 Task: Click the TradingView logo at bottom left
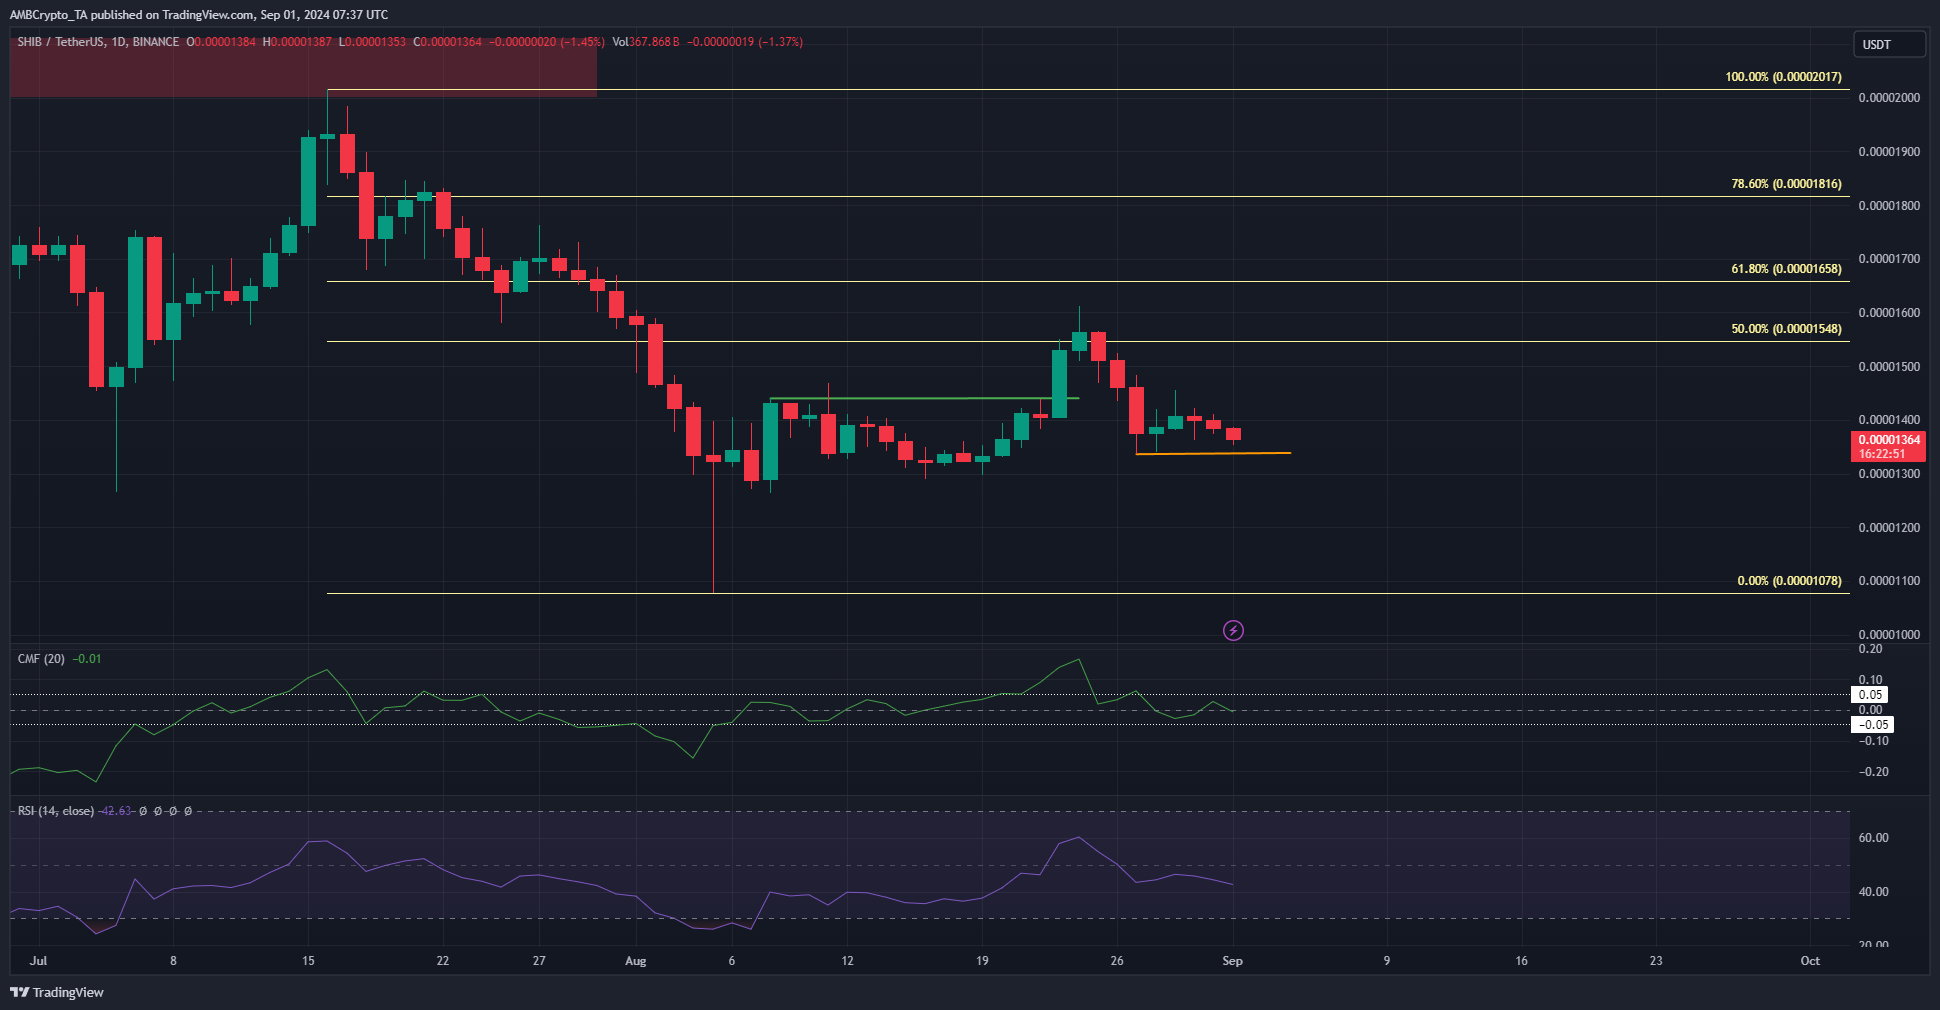[x=57, y=992]
